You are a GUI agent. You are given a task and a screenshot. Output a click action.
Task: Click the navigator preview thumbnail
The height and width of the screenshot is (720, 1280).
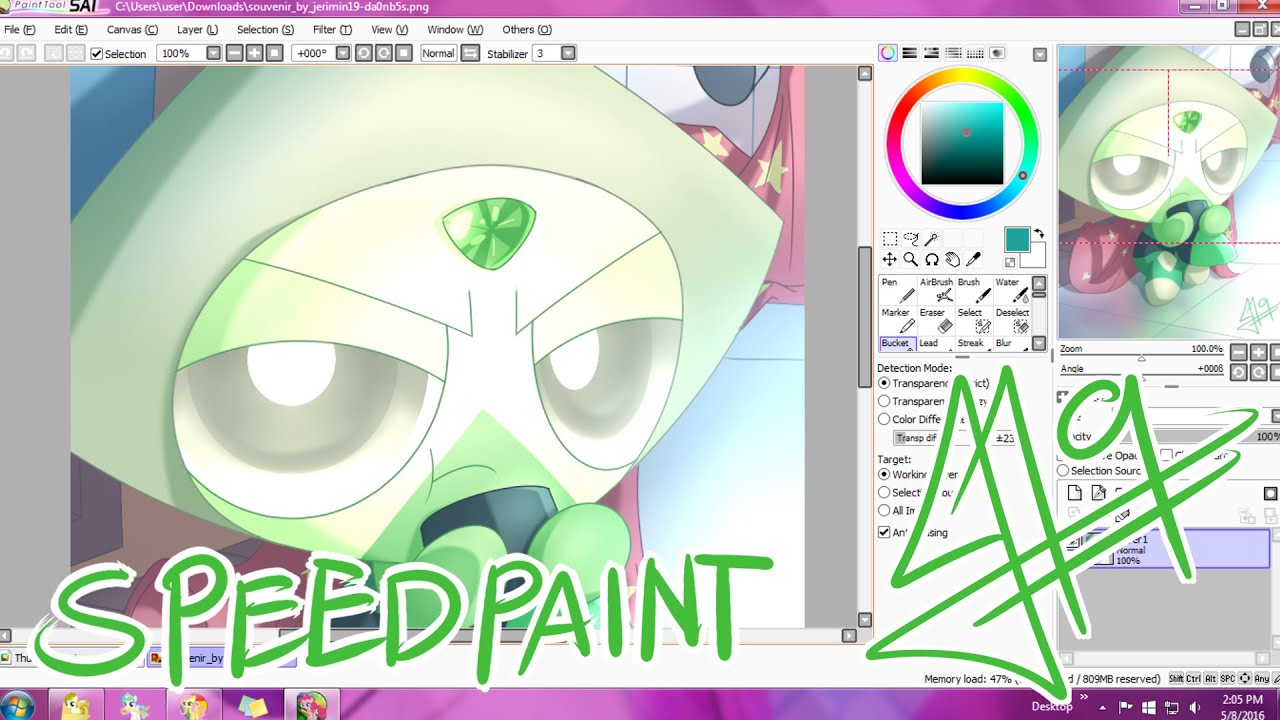1168,192
